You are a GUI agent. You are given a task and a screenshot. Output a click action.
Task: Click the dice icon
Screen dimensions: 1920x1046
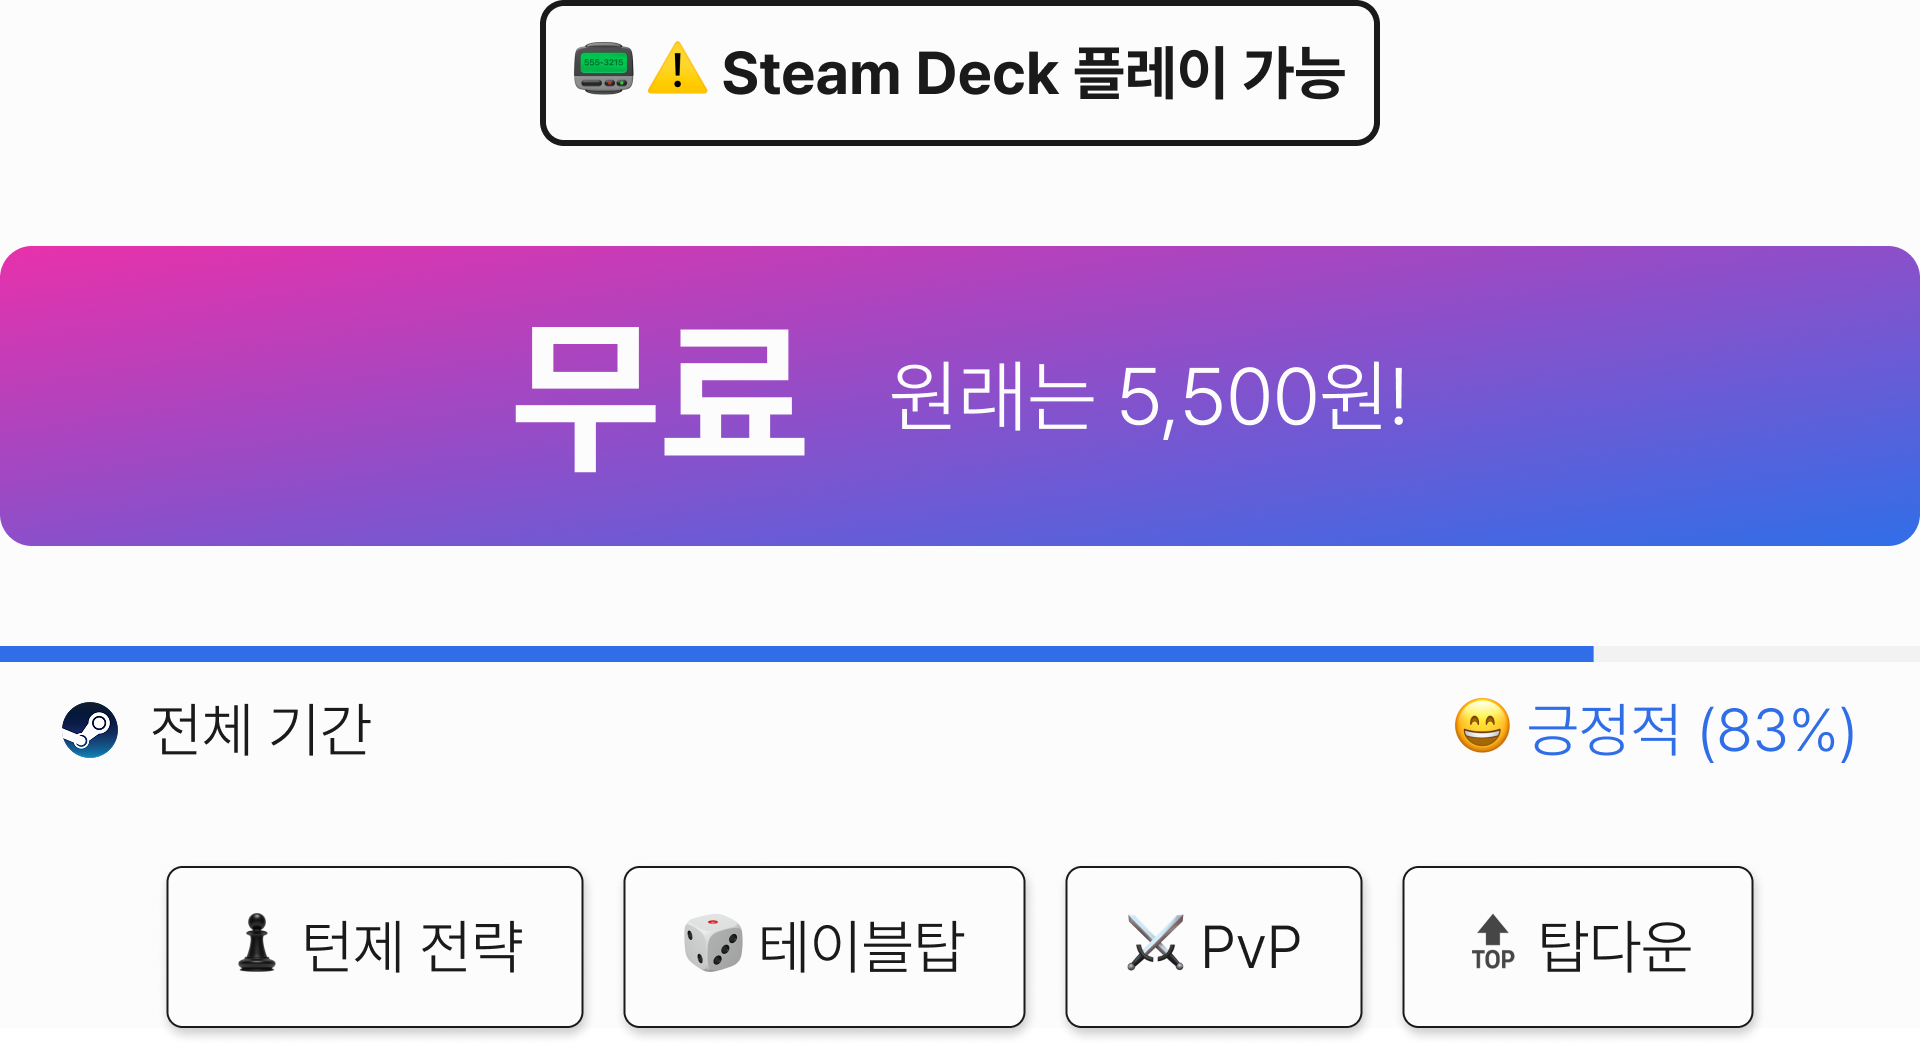point(713,943)
